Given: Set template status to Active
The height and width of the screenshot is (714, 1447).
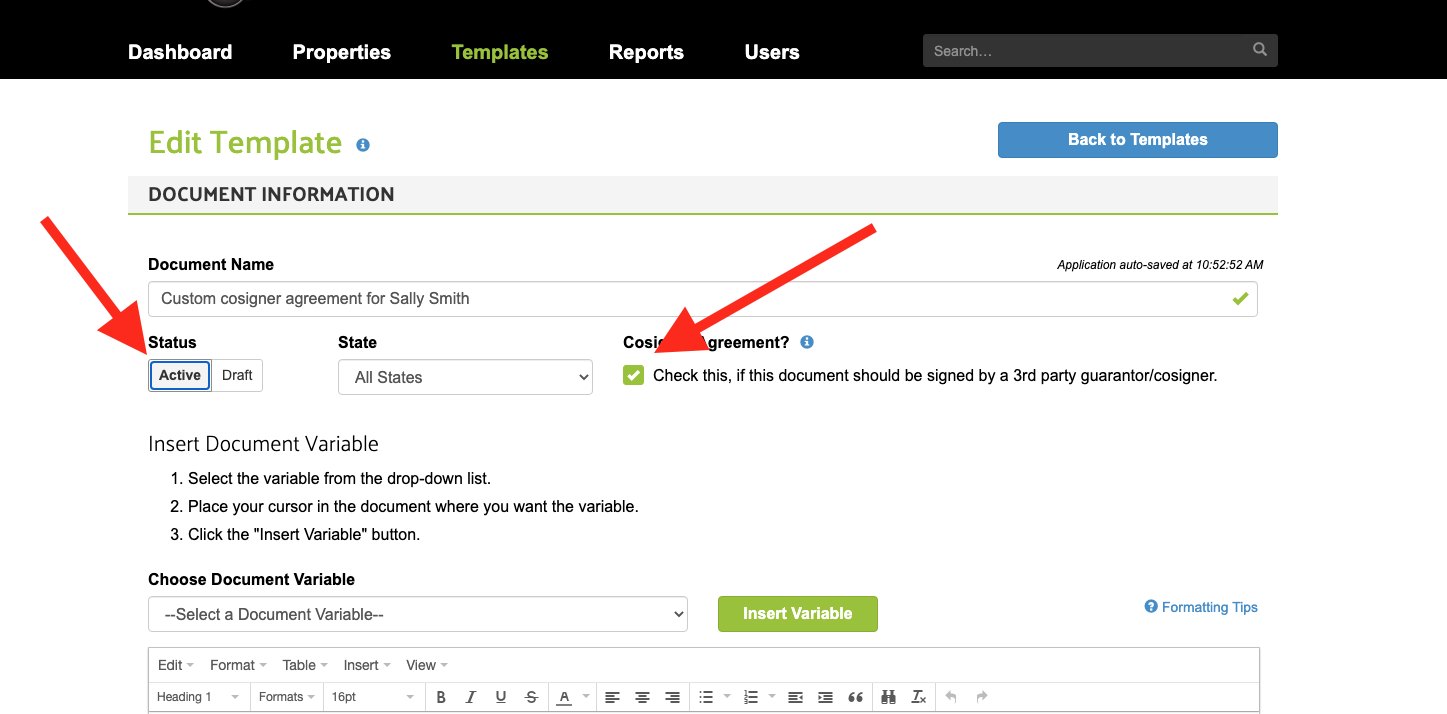Looking at the screenshot, I should pos(180,375).
